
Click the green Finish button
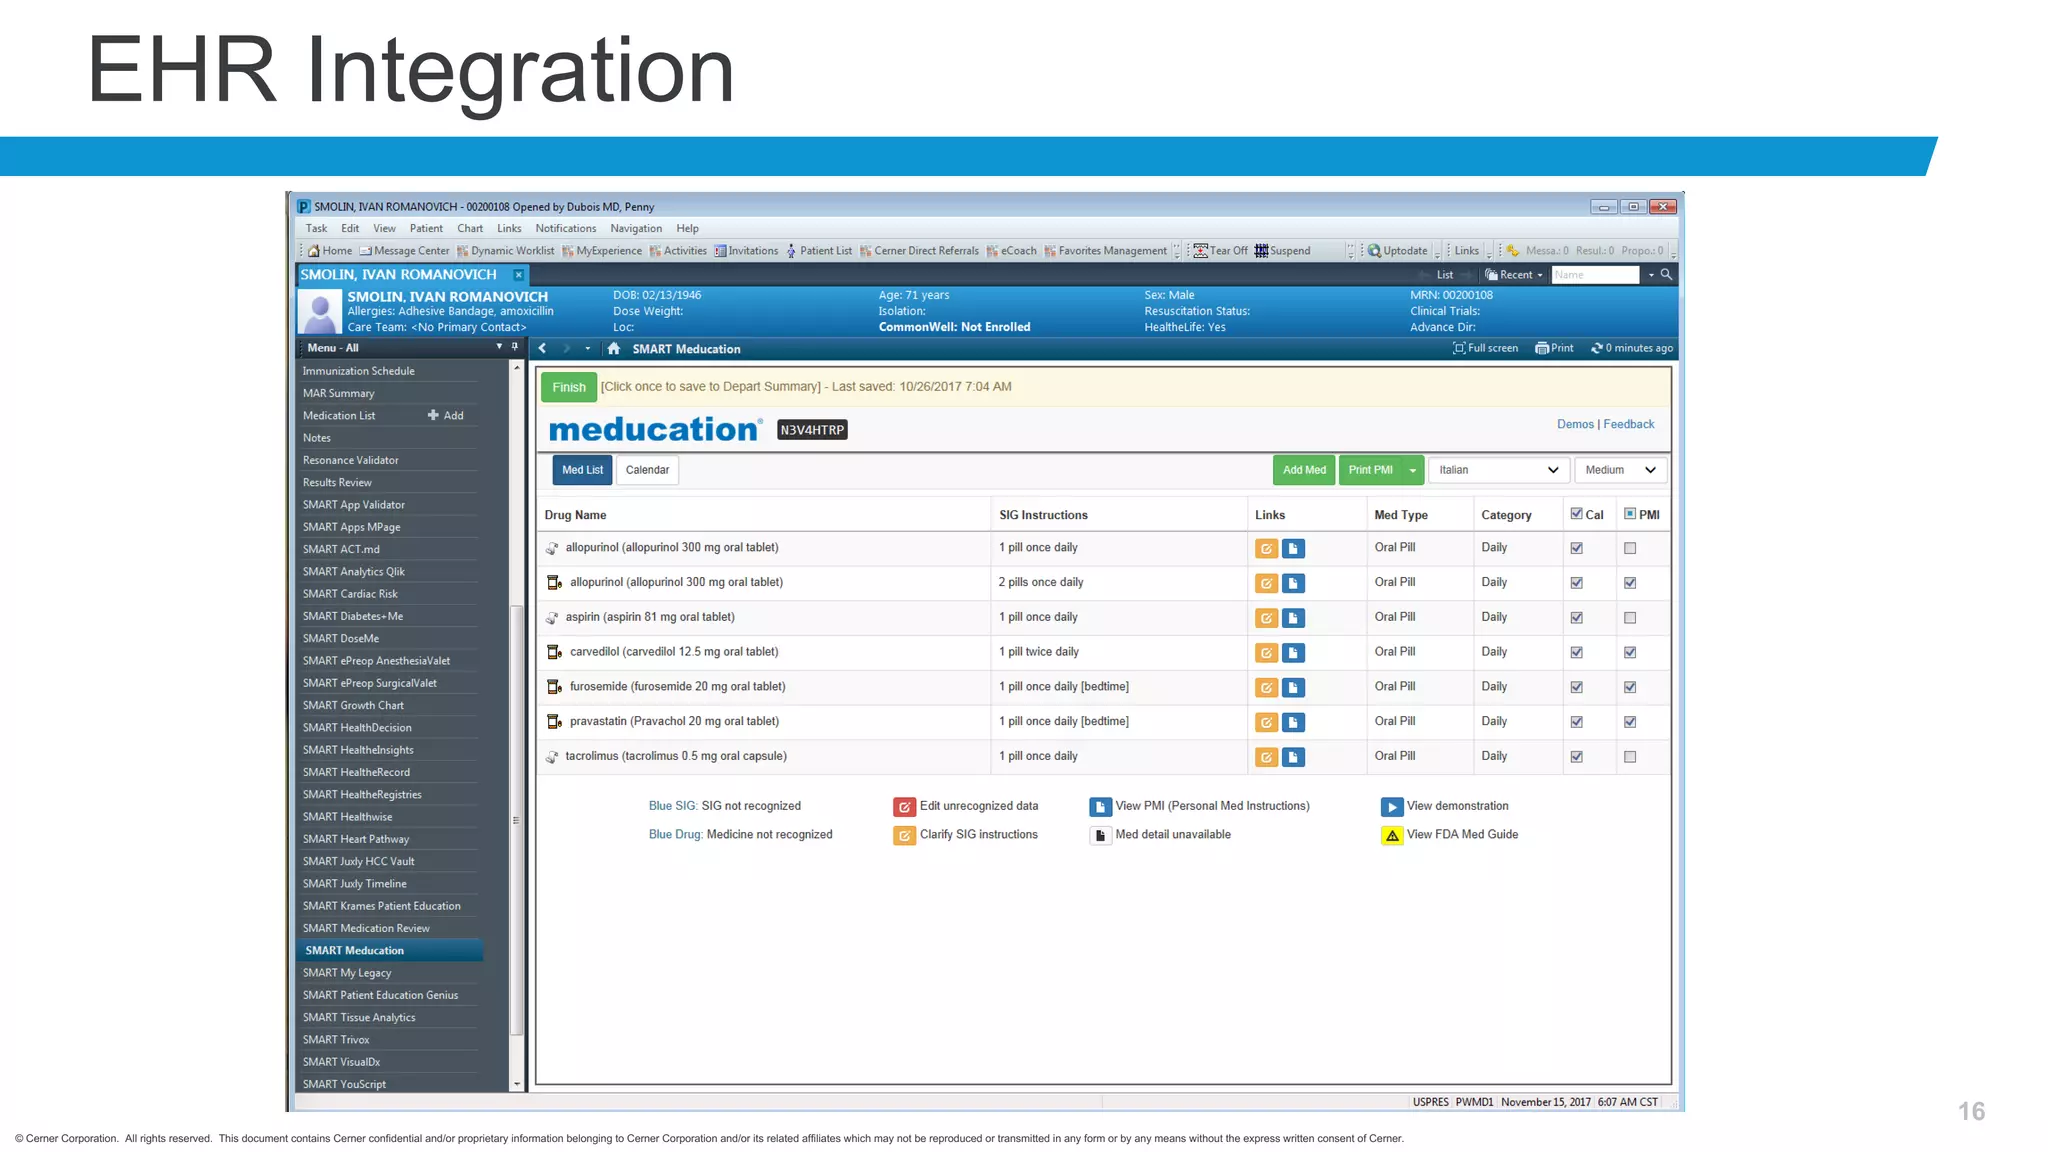568,387
